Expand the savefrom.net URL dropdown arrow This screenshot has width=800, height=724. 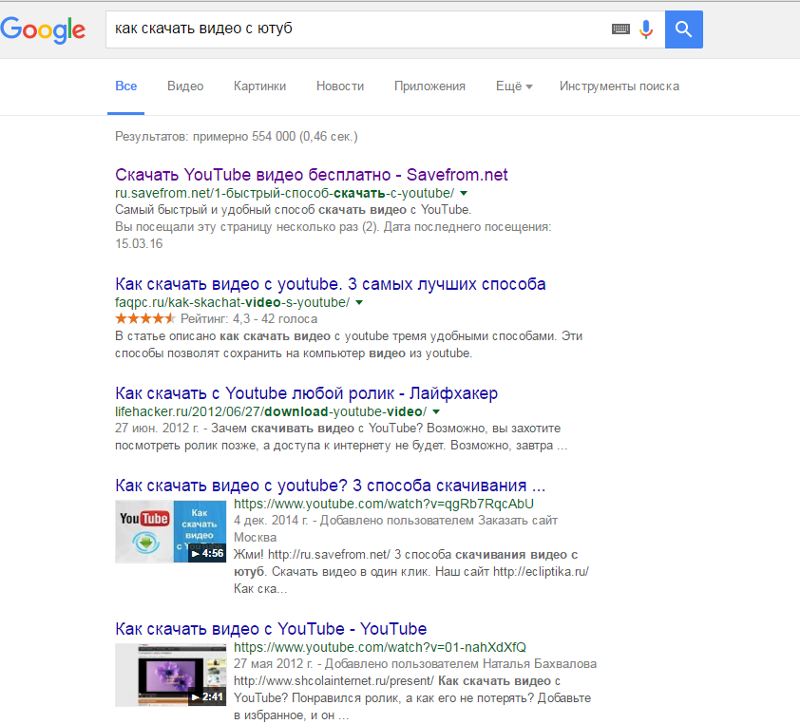(463, 193)
